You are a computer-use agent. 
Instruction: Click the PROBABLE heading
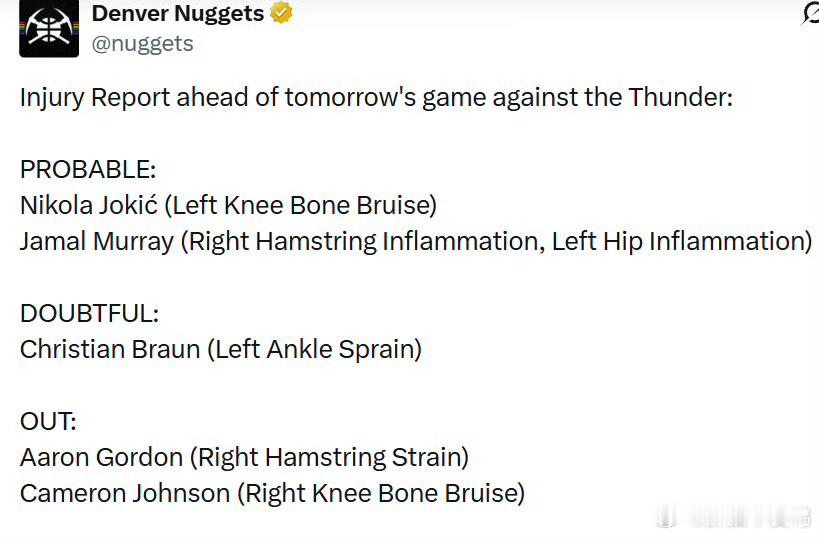88,170
